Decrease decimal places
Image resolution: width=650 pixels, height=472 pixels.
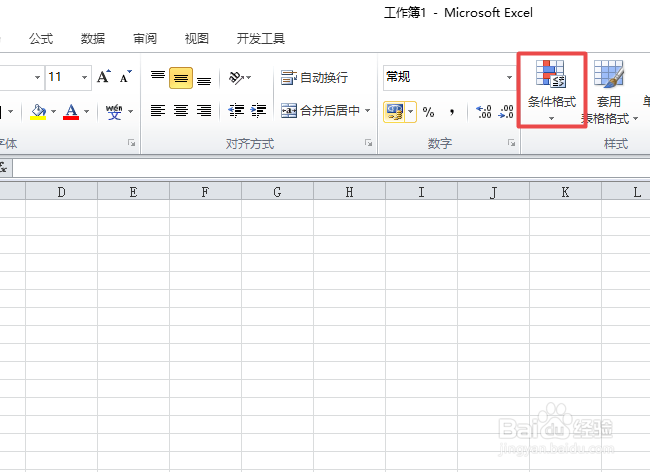[x=506, y=112]
